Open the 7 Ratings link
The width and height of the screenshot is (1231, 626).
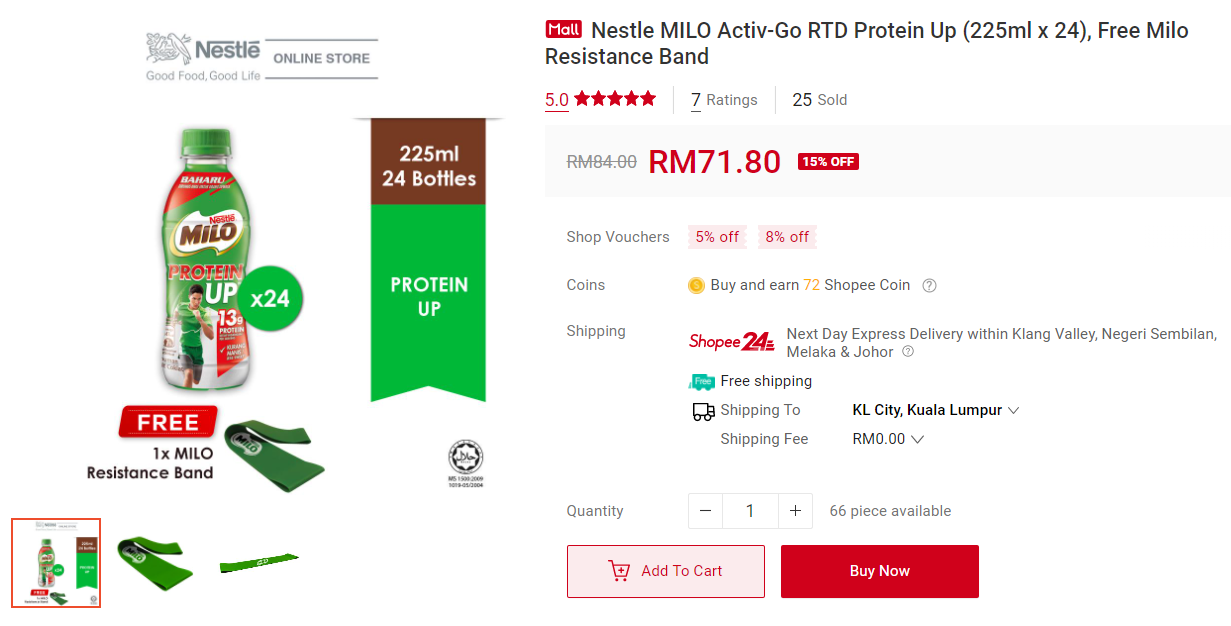pos(724,100)
